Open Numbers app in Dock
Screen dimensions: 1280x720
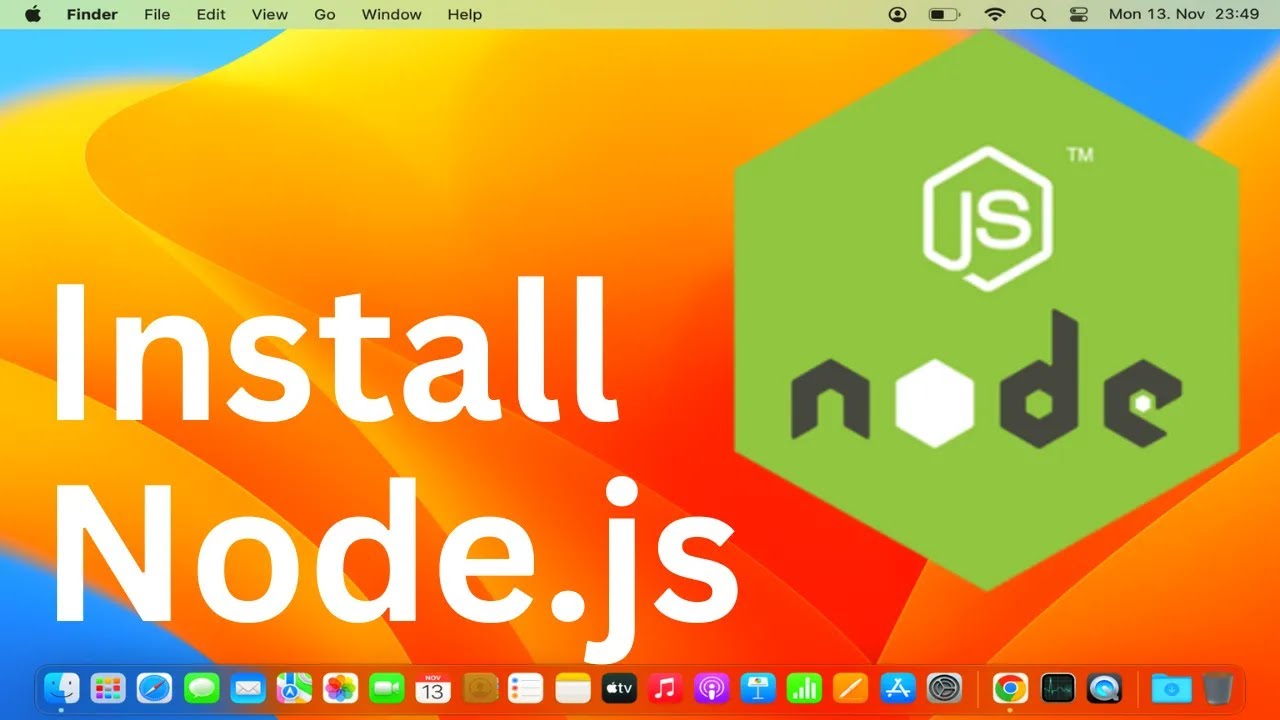(x=804, y=688)
